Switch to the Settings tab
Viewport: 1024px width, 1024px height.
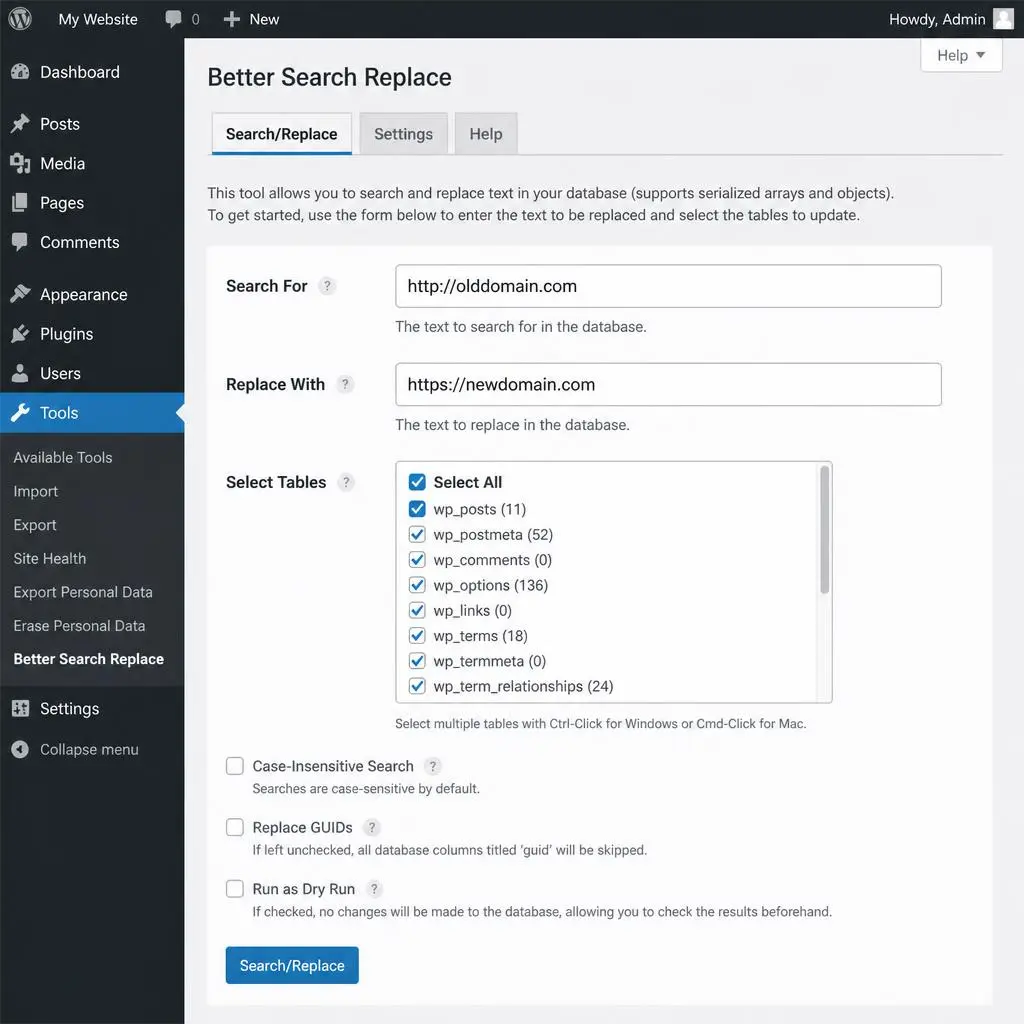403,134
